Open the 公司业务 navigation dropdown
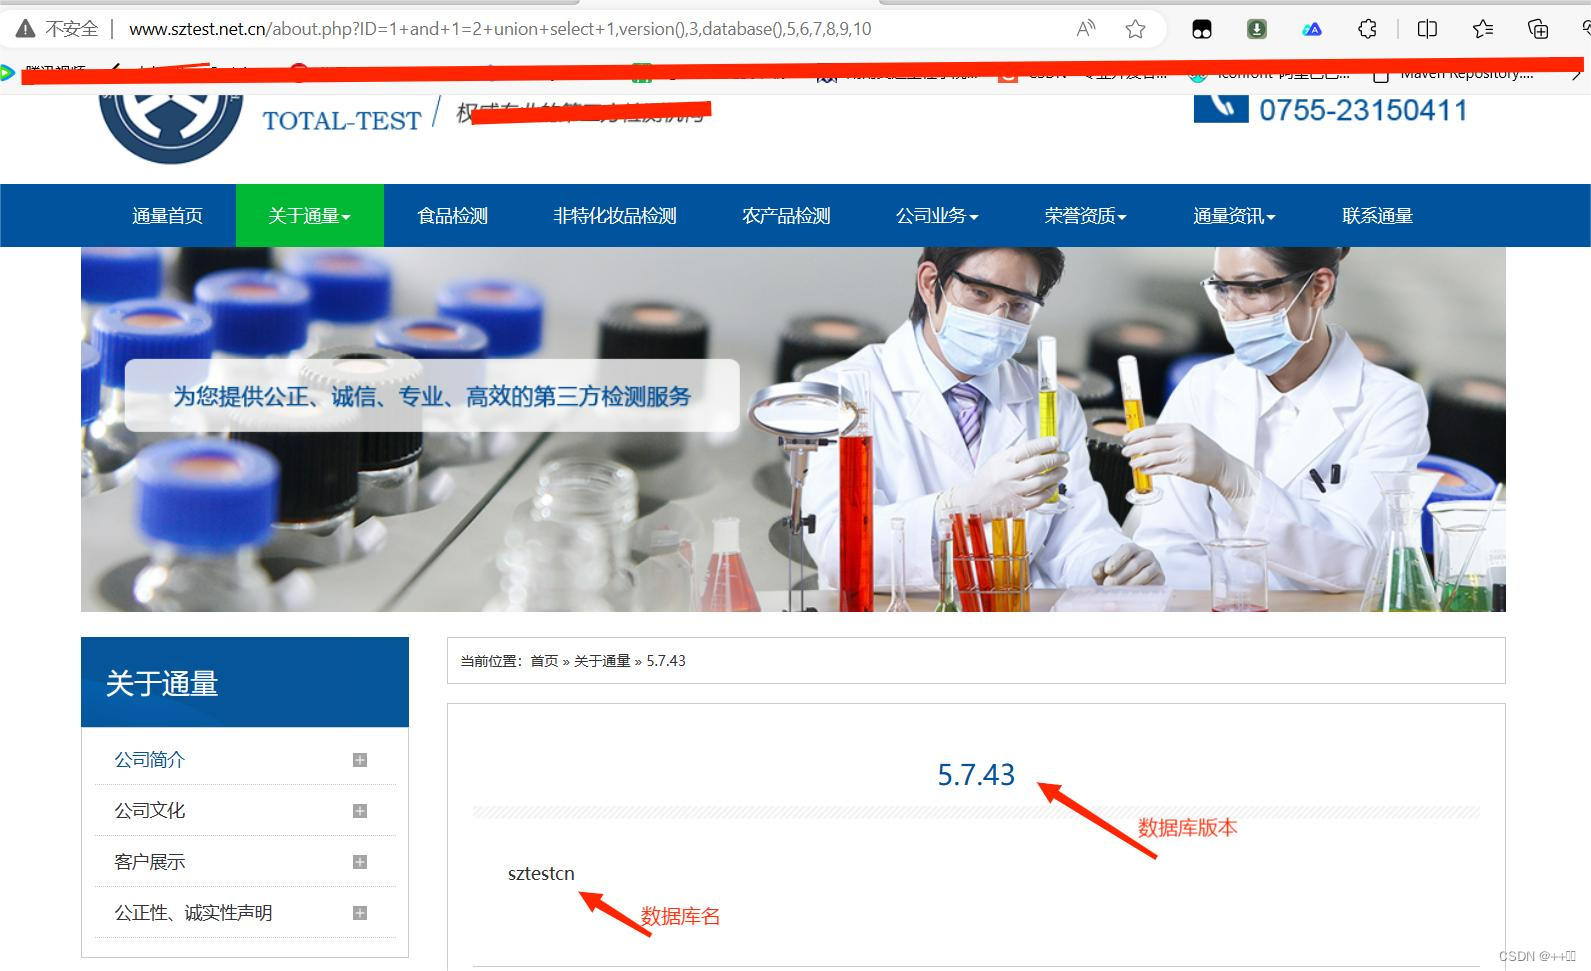This screenshot has height=971, width=1591. tap(937, 215)
